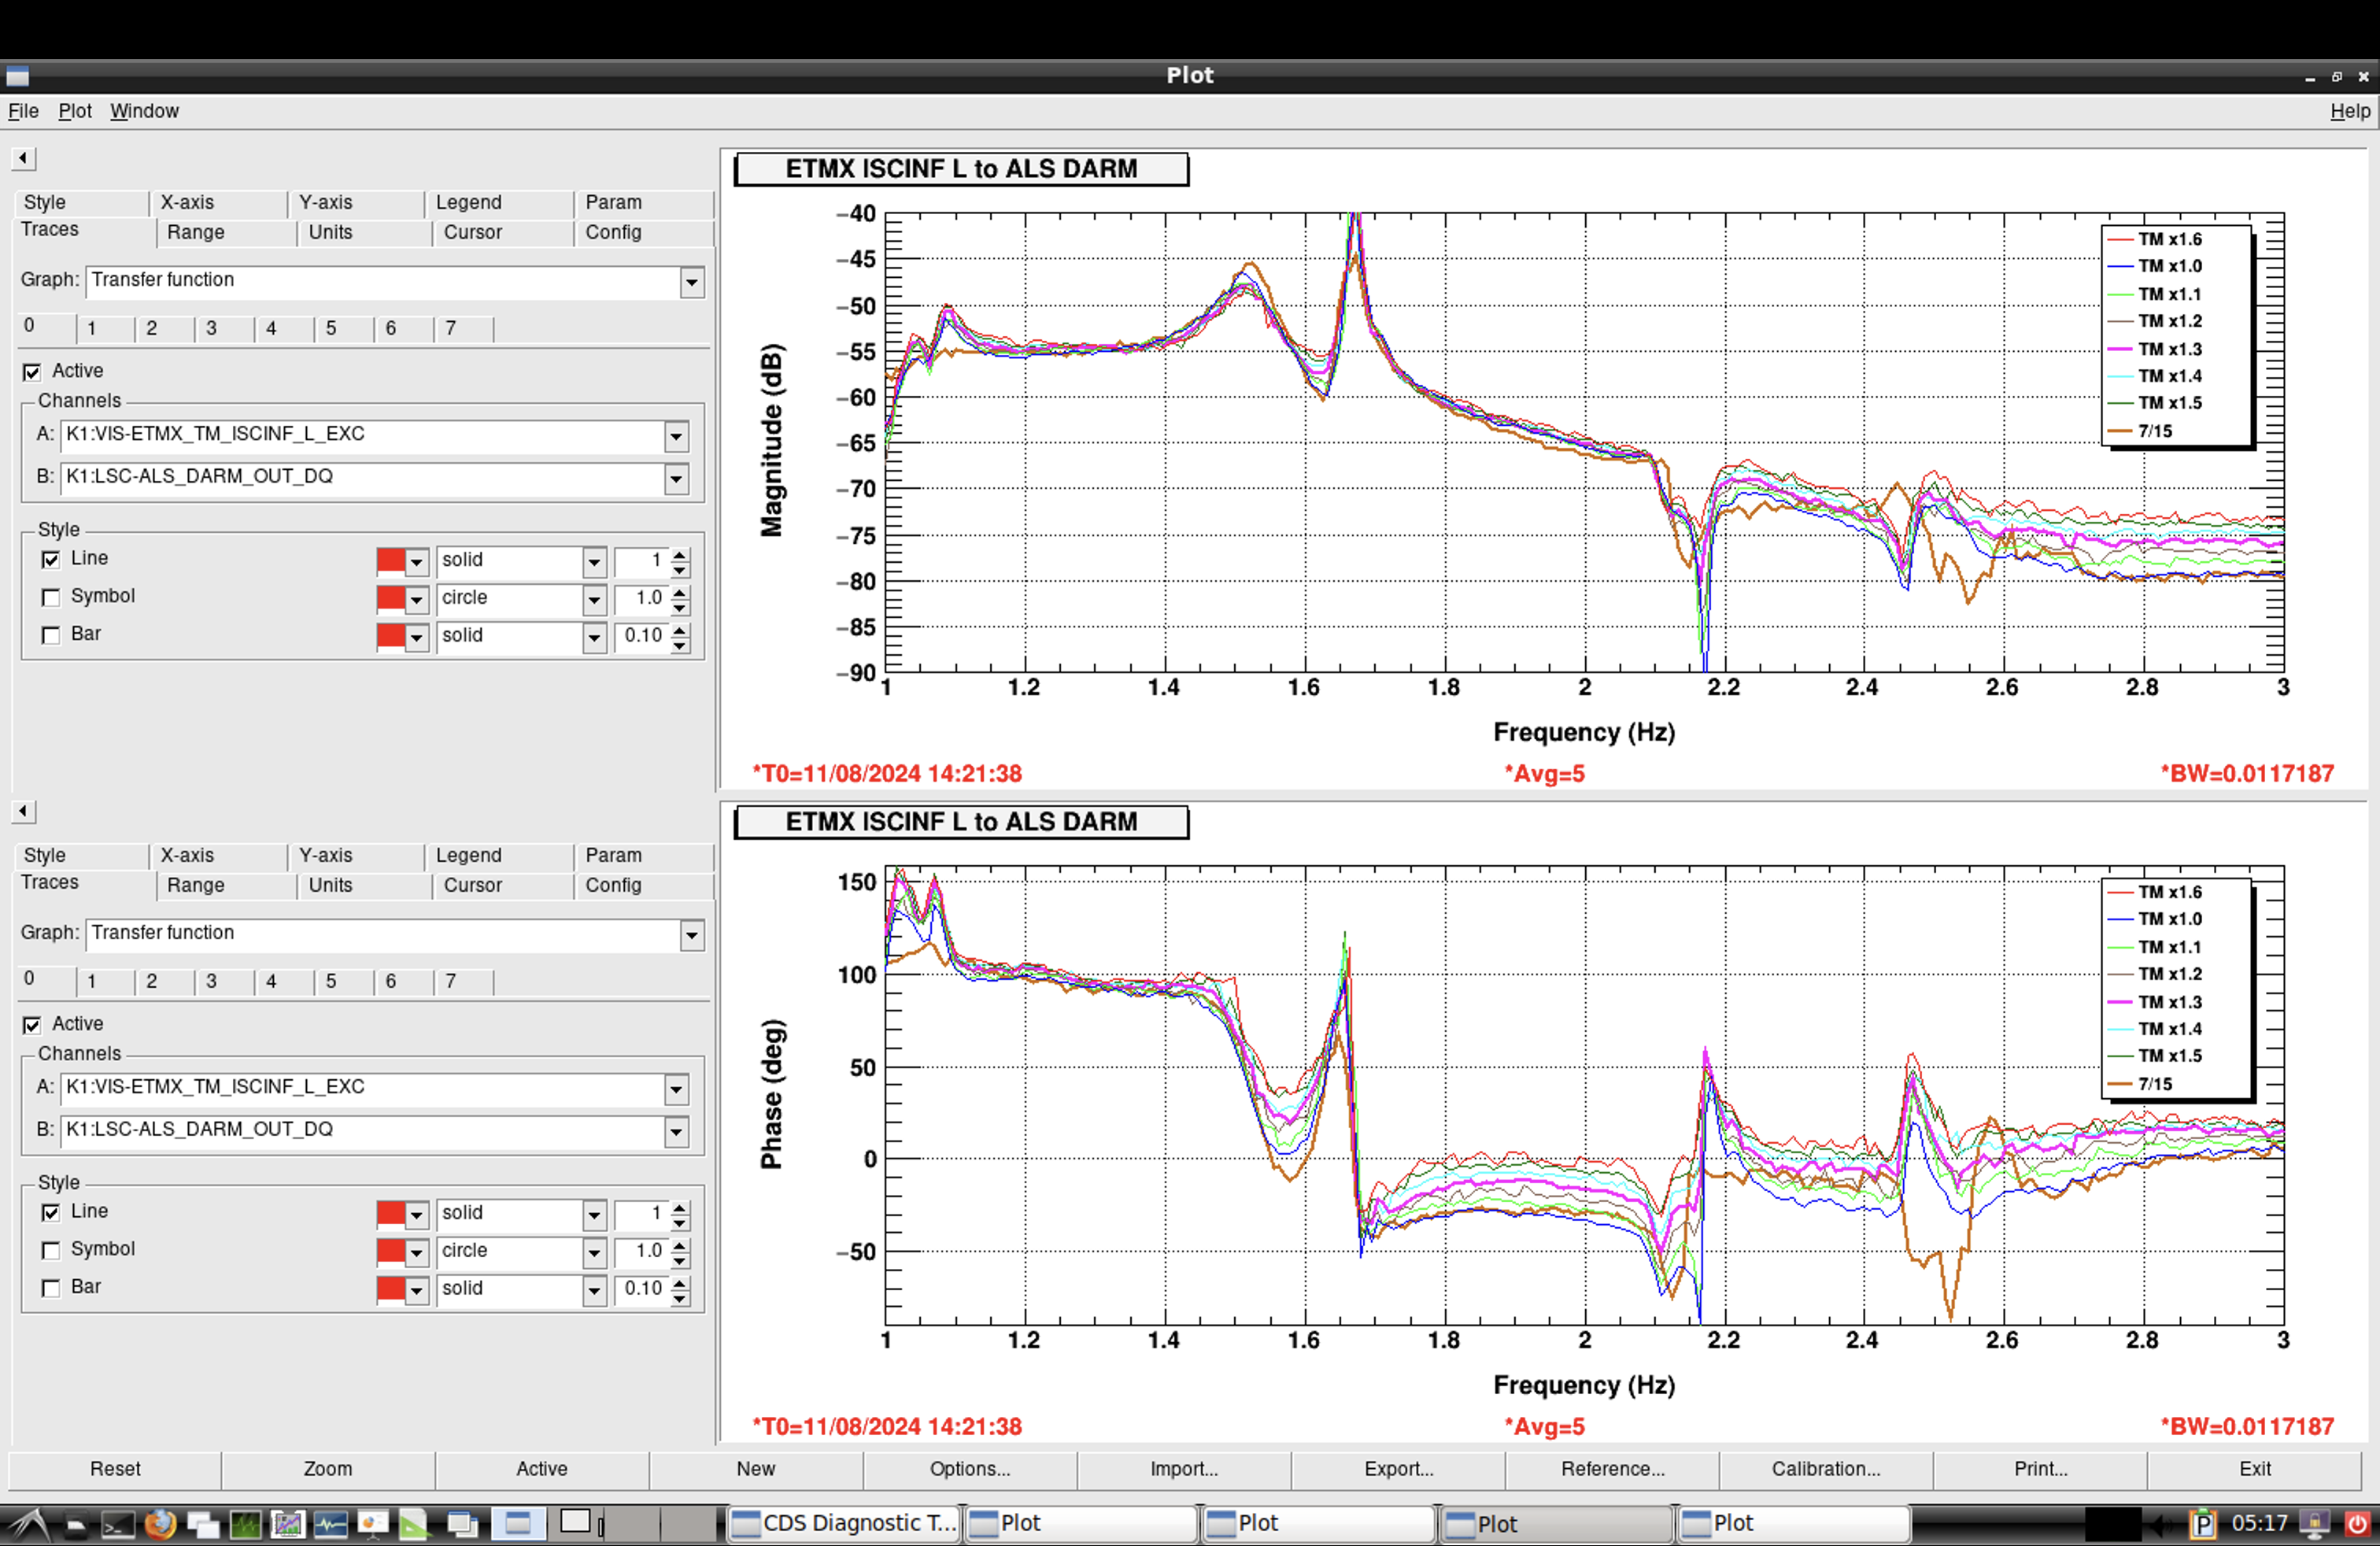
Task: Open the presentation icon in taskbar
Action: pos(372,1524)
